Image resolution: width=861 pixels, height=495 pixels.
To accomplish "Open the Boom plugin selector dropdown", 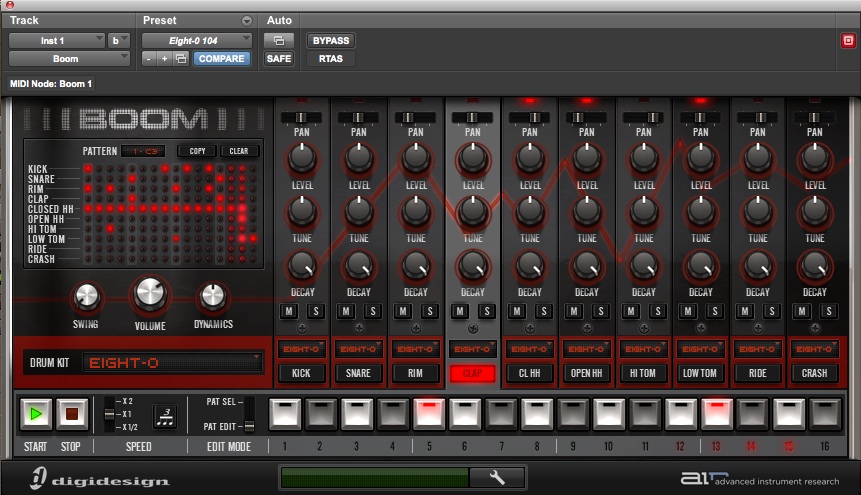I will 69,59.
